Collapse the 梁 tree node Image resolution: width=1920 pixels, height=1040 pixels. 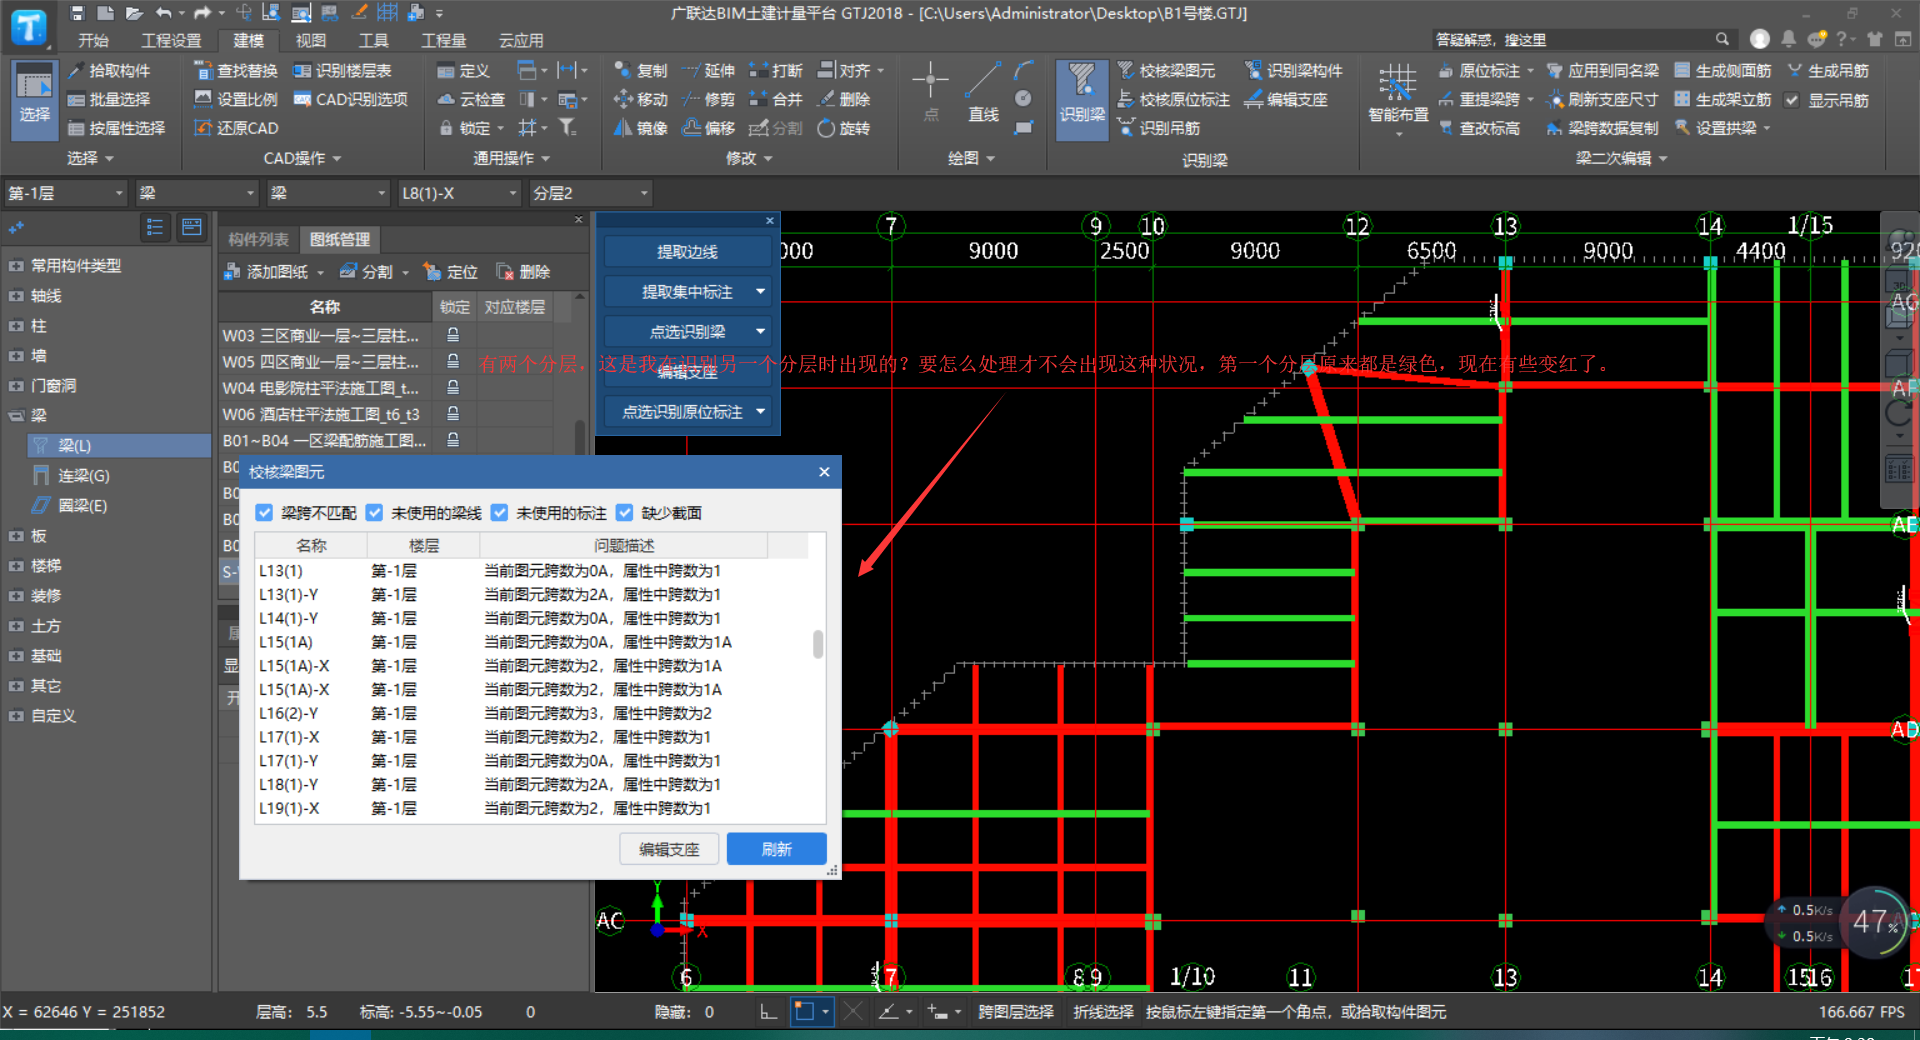coord(16,416)
